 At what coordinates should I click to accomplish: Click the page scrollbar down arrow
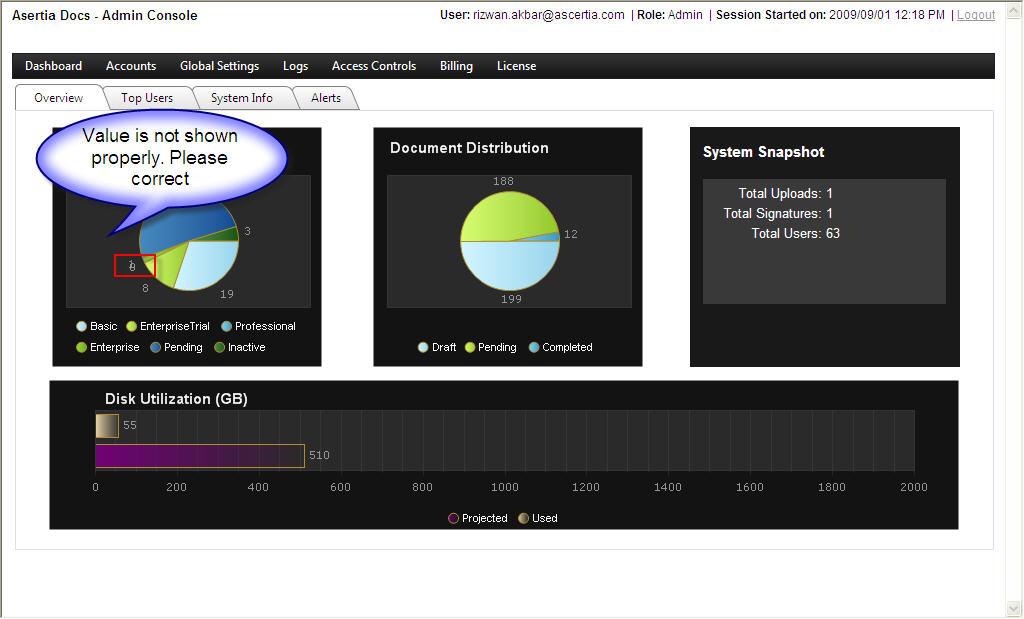point(1014,609)
